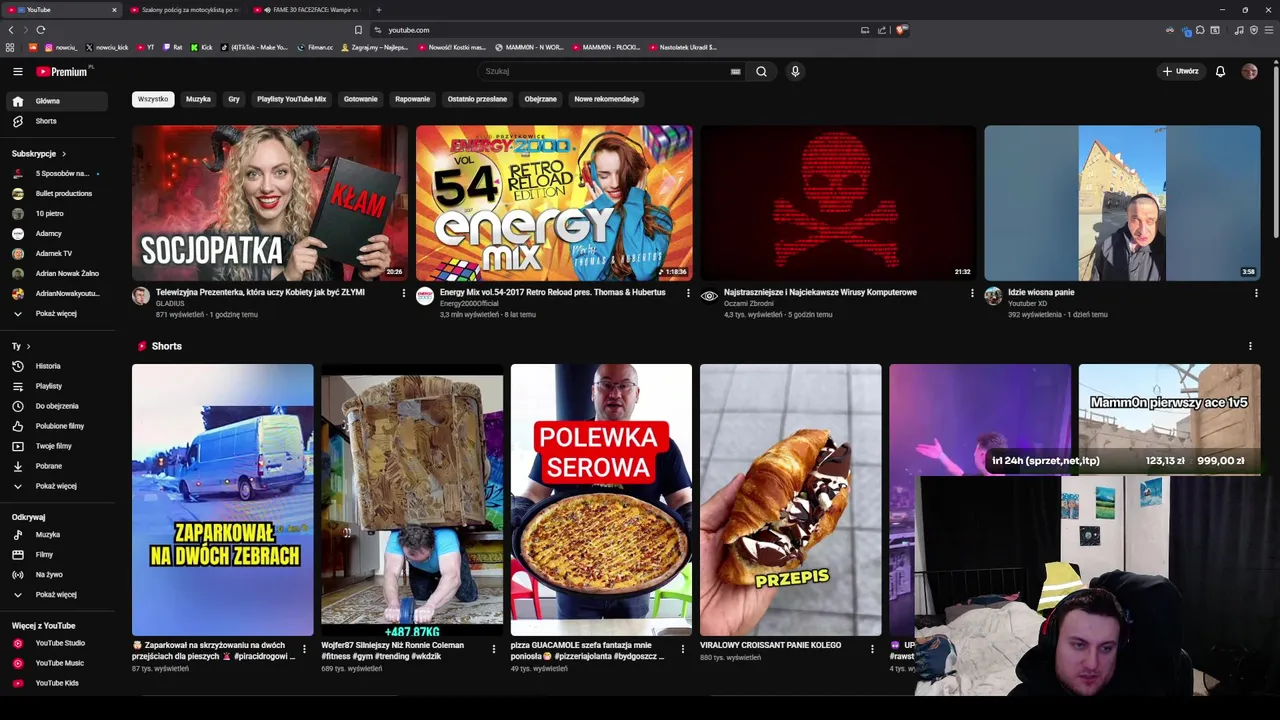
Task: Open Polubione filmy liked videos
Action: tap(56, 426)
